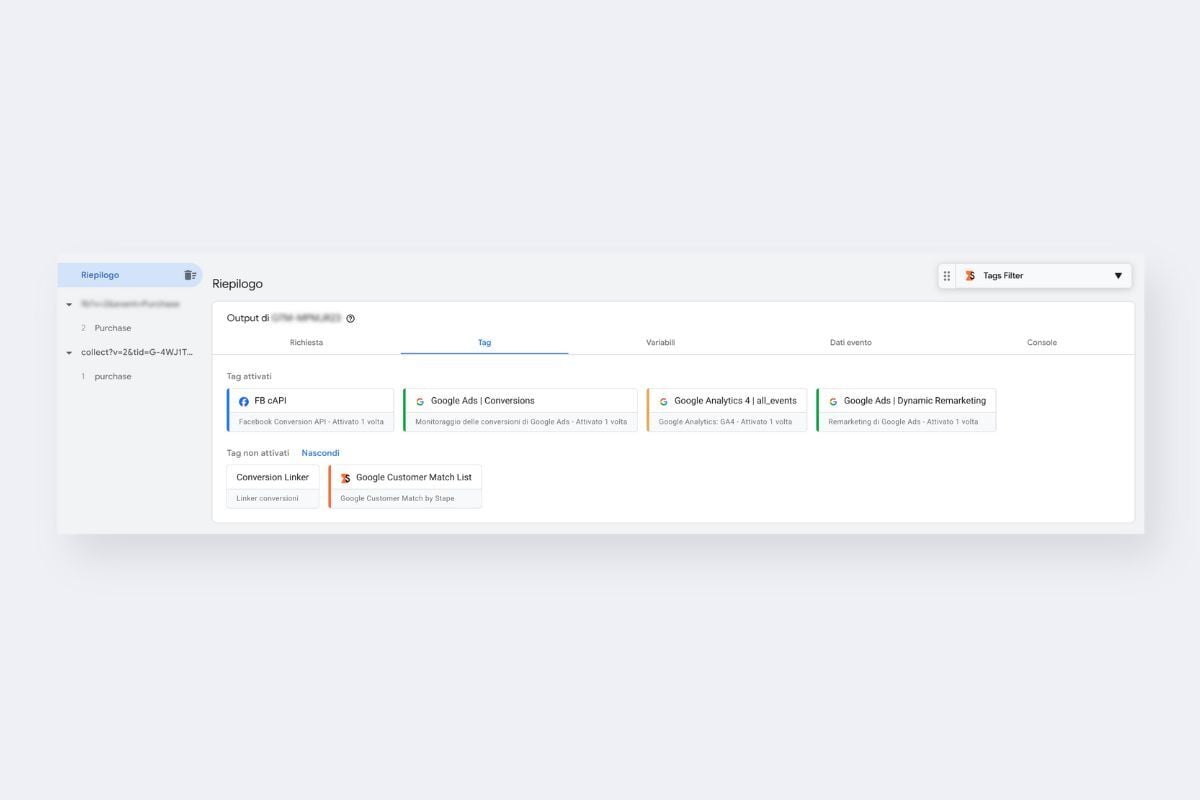Collapse the collect?v=2 request group
This screenshot has height=800, width=1200.
pos(69,353)
